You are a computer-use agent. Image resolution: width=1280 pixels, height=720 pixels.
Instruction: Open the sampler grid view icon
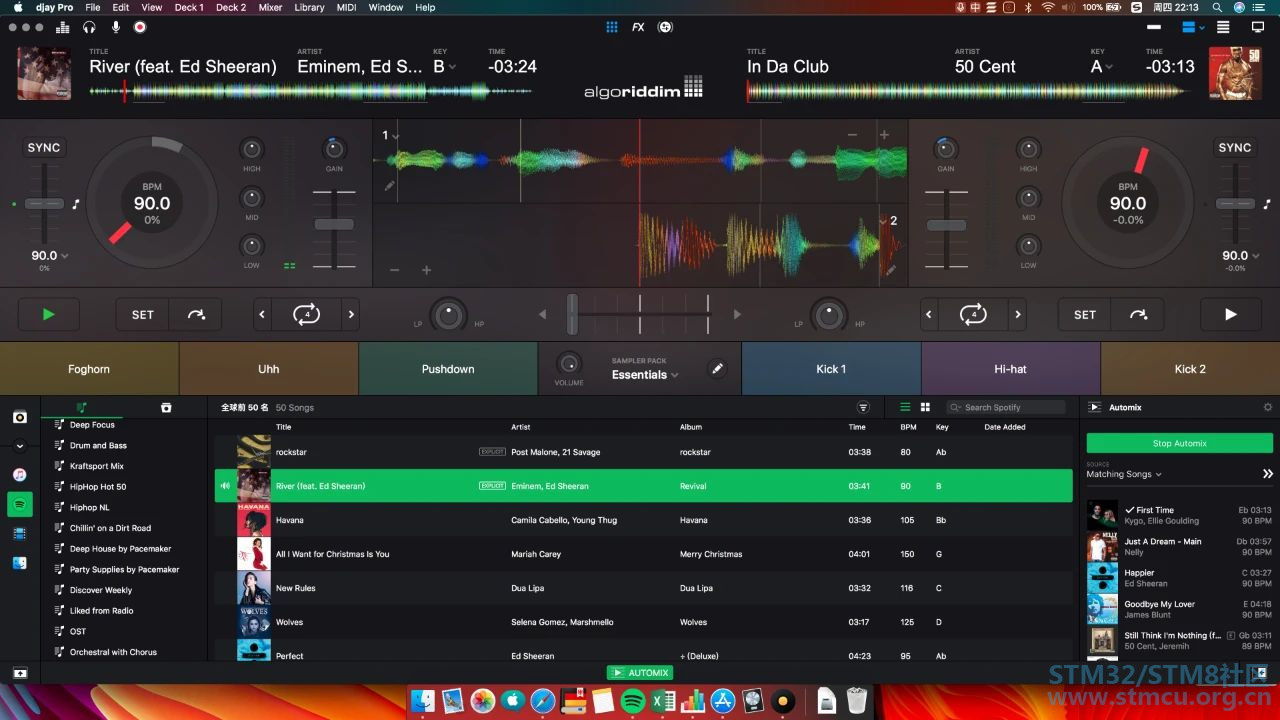[612, 27]
